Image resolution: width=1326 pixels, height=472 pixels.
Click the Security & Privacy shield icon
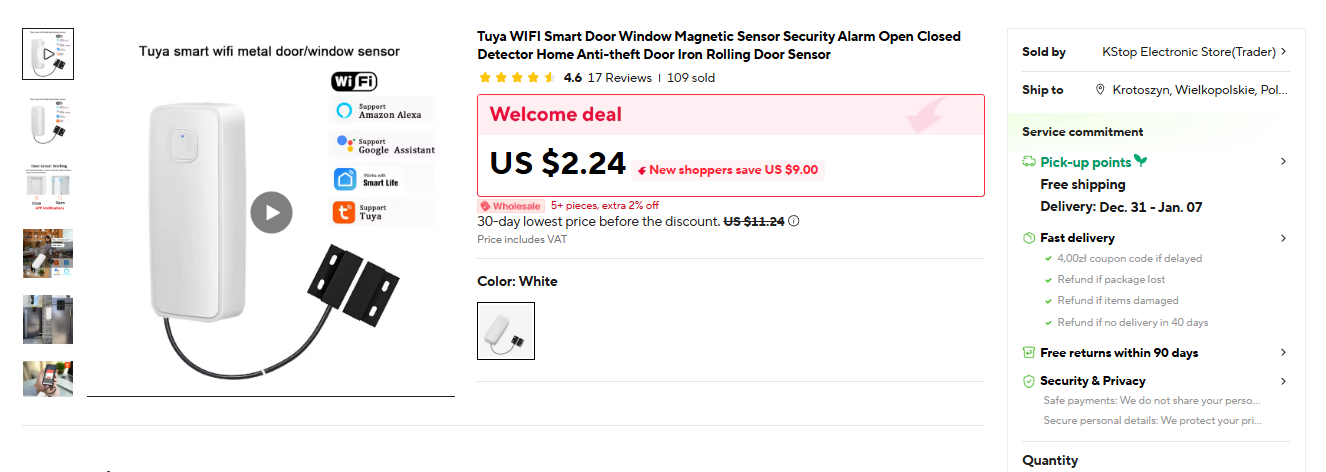pyautogui.click(x=1028, y=381)
